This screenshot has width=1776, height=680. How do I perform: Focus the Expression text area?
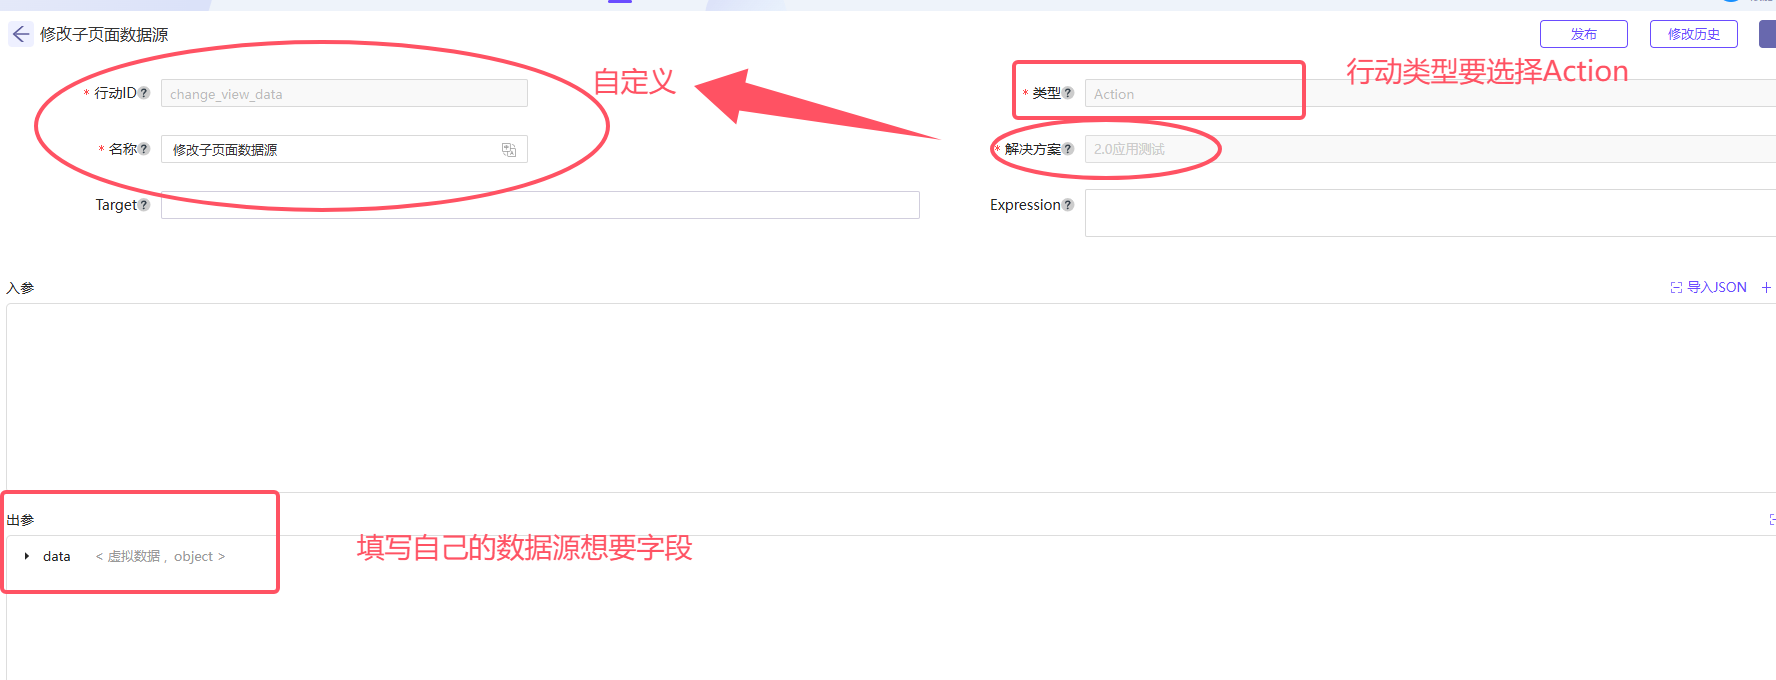click(x=1430, y=213)
